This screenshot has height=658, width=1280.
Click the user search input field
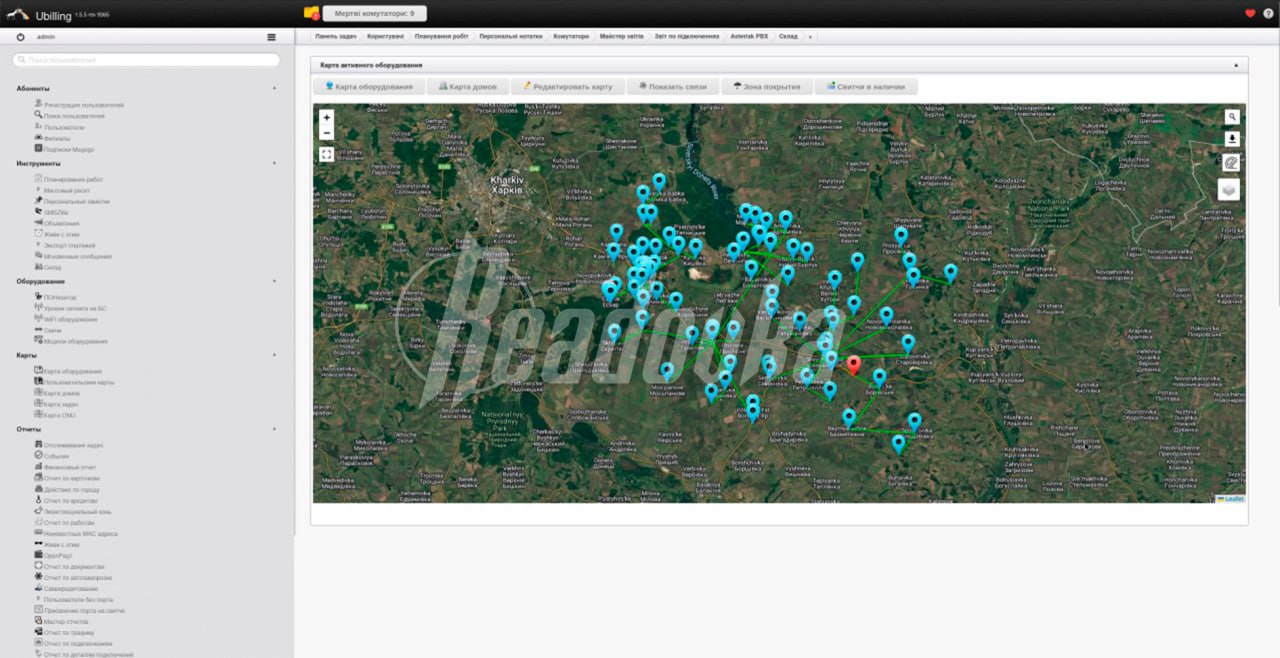[x=146, y=60]
